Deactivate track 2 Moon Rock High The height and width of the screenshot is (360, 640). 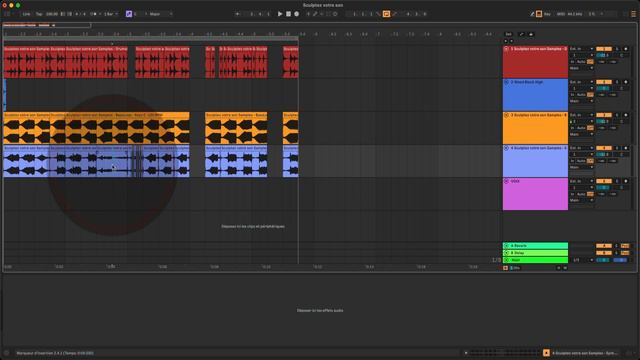click(x=604, y=82)
